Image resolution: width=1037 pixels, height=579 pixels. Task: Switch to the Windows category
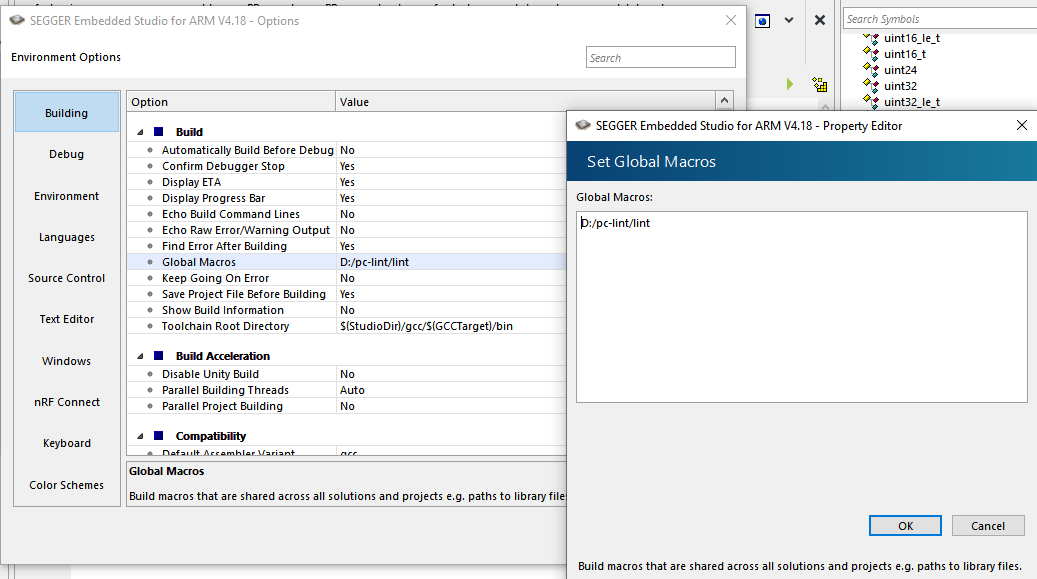click(x=67, y=361)
